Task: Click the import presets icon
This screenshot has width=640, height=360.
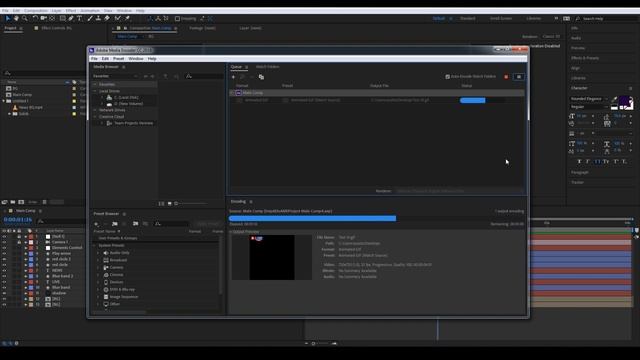Action: coord(136,224)
